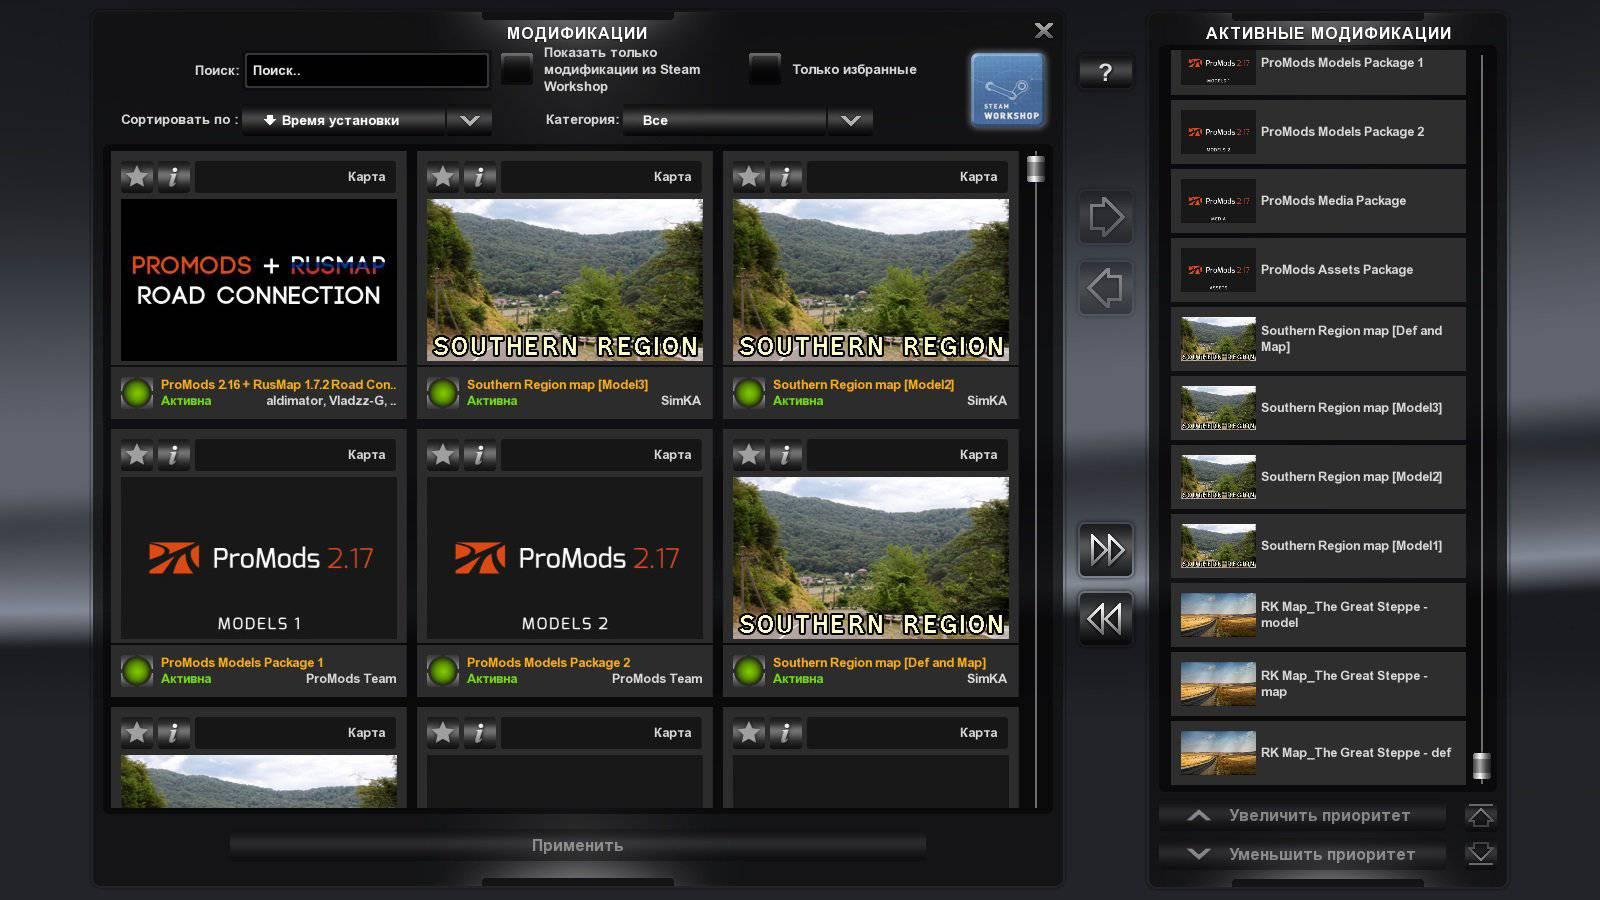1600x900 pixels.
Task: Toggle the favorites only checkbox
Action: point(765,69)
